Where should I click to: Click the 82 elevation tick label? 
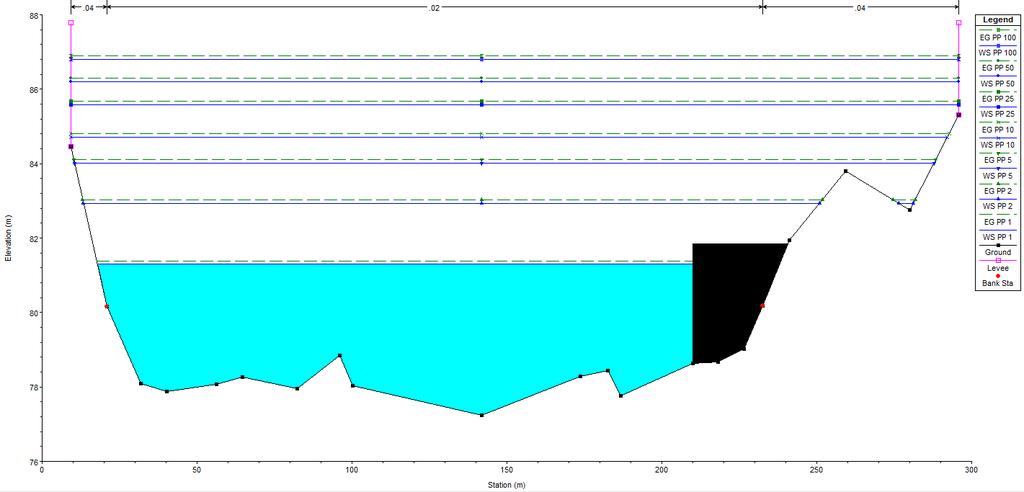coord(35,238)
